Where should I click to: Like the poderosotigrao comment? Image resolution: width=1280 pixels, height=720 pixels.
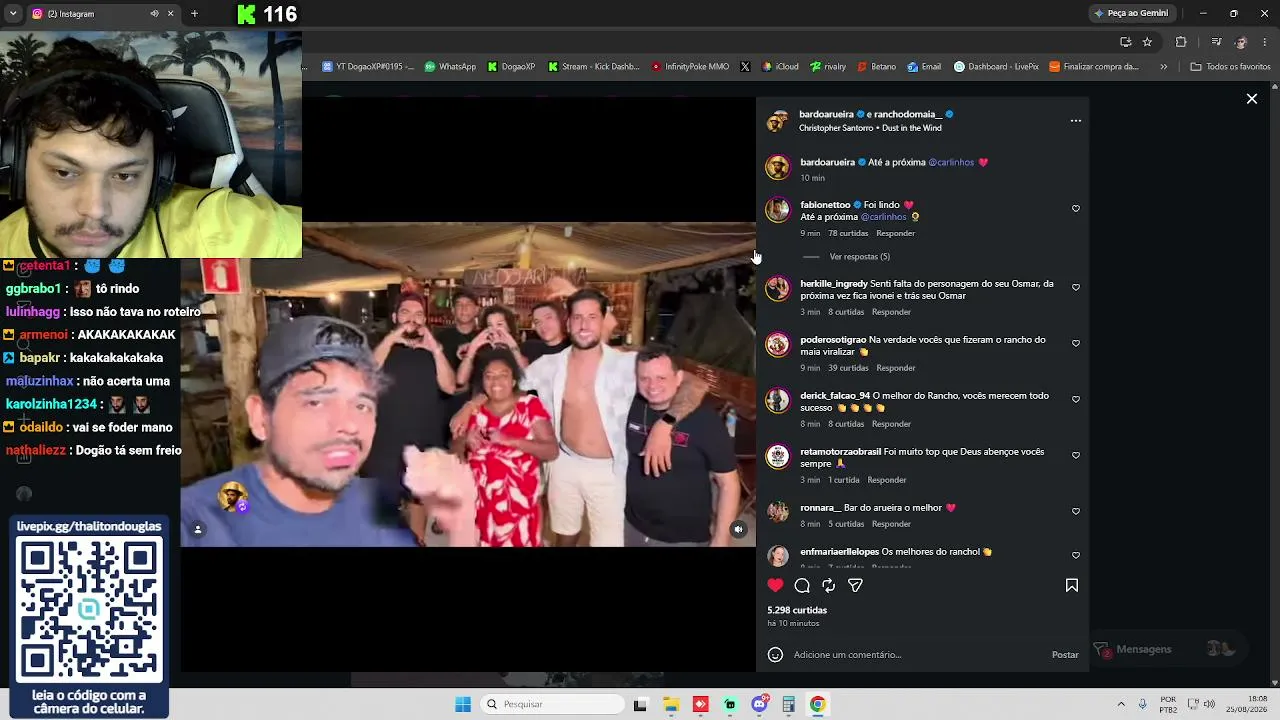point(1076,343)
